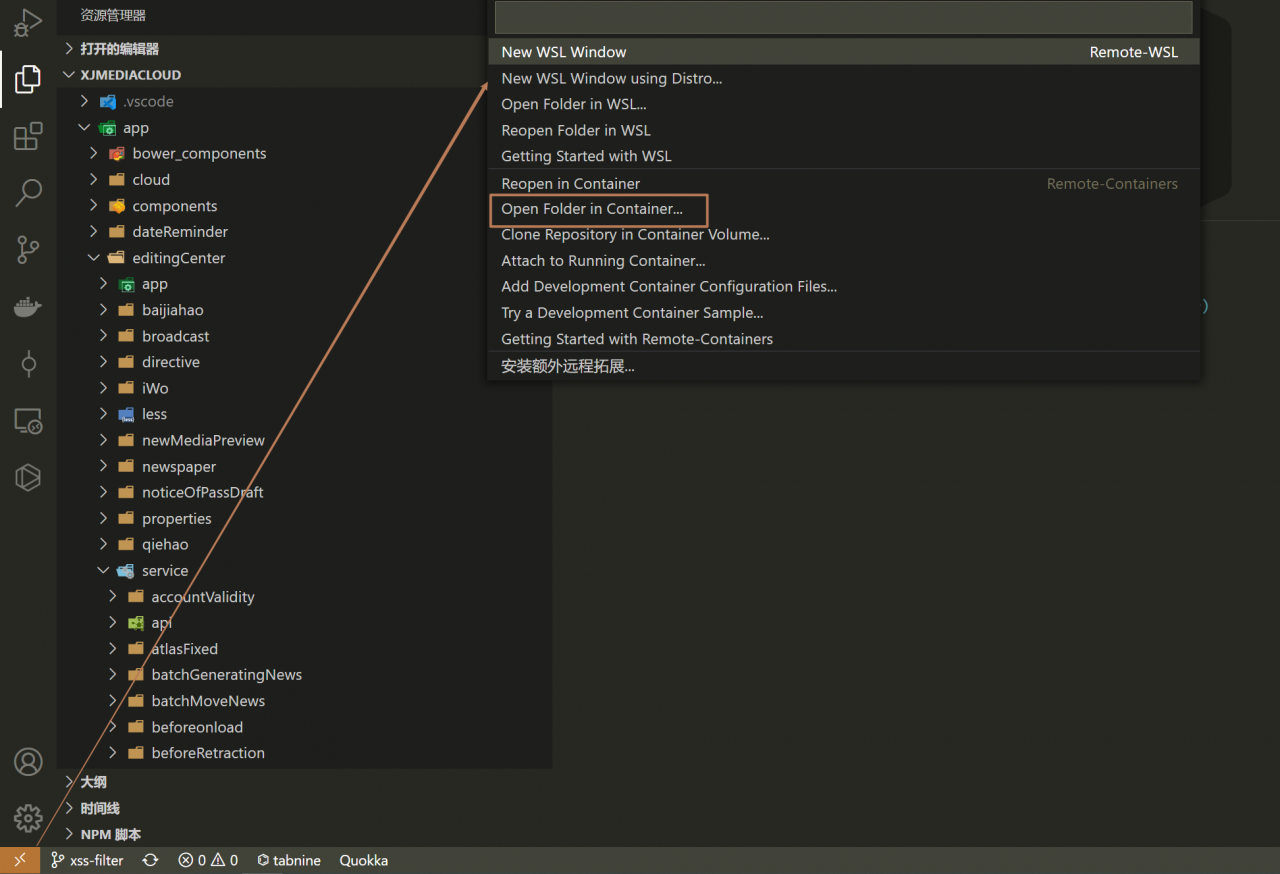Viewport: 1280px width, 874px height.
Task: Expand the atlasFixed folder
Action: tap(304, 649)
